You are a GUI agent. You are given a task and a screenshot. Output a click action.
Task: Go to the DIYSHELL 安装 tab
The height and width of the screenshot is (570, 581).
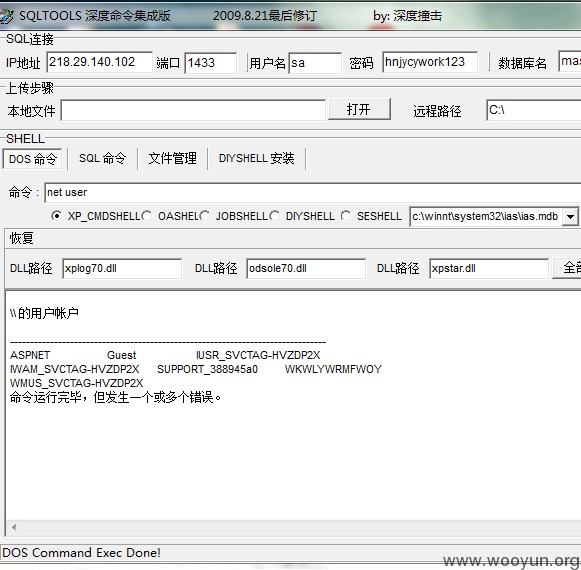click(256, 158)
